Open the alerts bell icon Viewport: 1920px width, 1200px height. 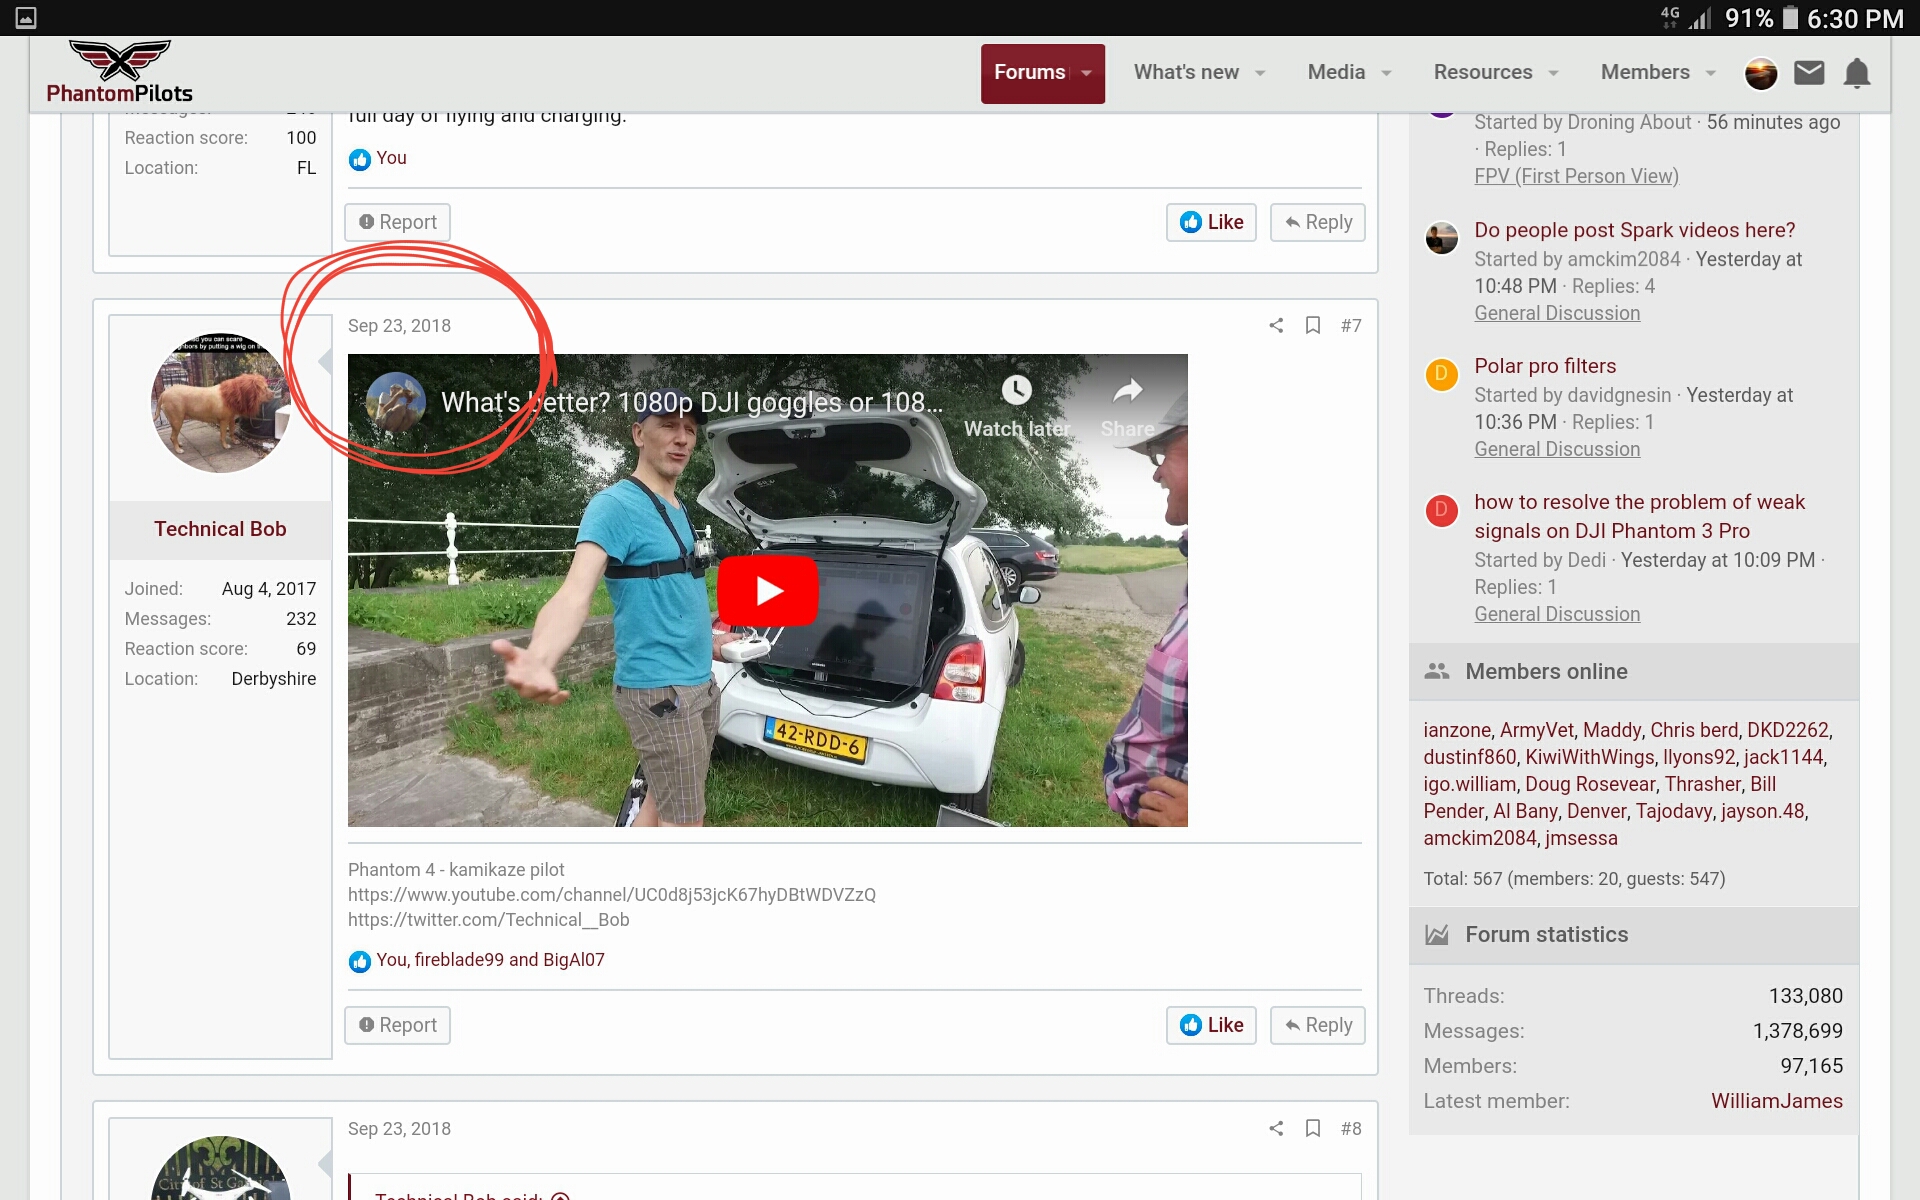pos(1857,73)
